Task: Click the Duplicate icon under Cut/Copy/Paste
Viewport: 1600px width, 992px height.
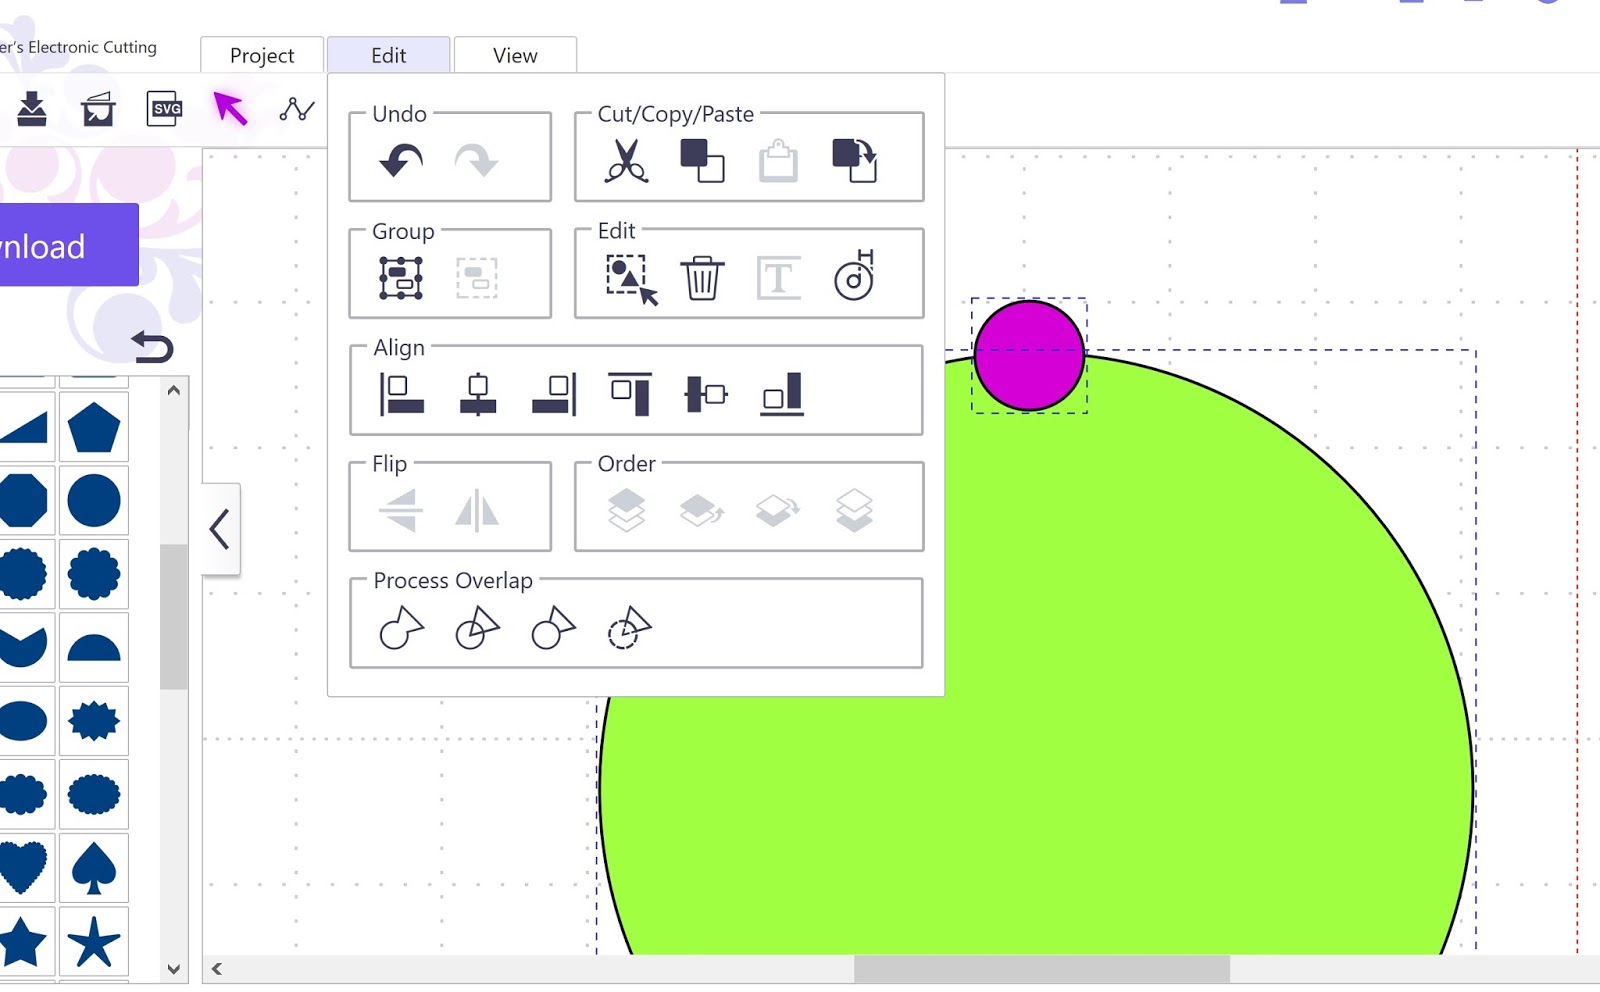Action: click(853, 161)
